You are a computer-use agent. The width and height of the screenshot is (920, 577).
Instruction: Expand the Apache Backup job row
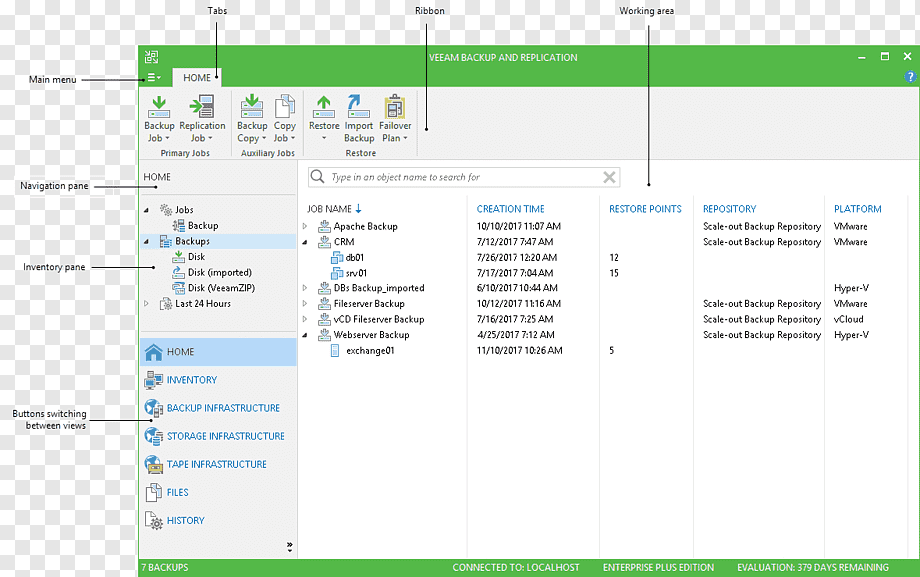pyautogui.click(x=305, y=226)
